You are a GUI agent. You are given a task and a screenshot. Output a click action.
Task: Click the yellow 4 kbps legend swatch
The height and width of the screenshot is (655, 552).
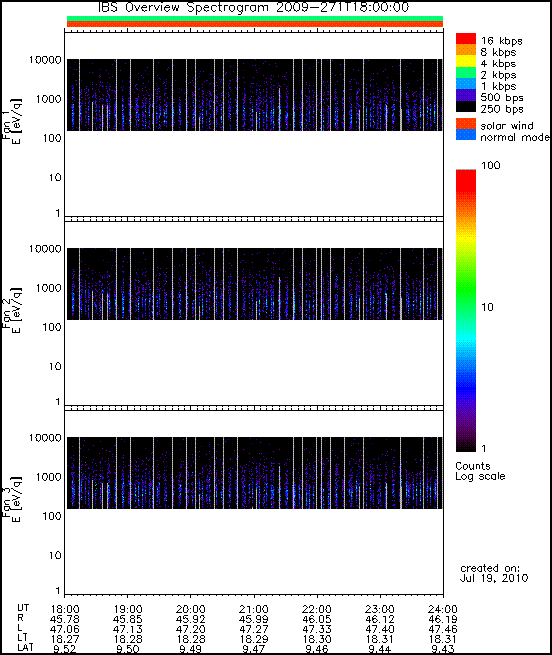pyautogui.click(x=466, y=61)
